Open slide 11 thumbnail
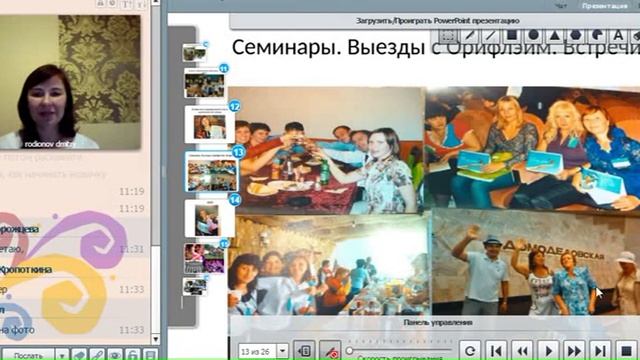640x360 pixels. pos(204,83)
